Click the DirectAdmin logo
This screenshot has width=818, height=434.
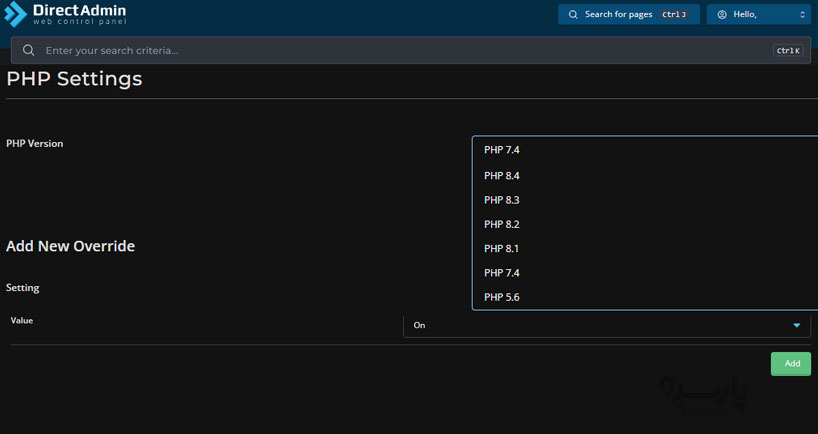coord(65,14)
